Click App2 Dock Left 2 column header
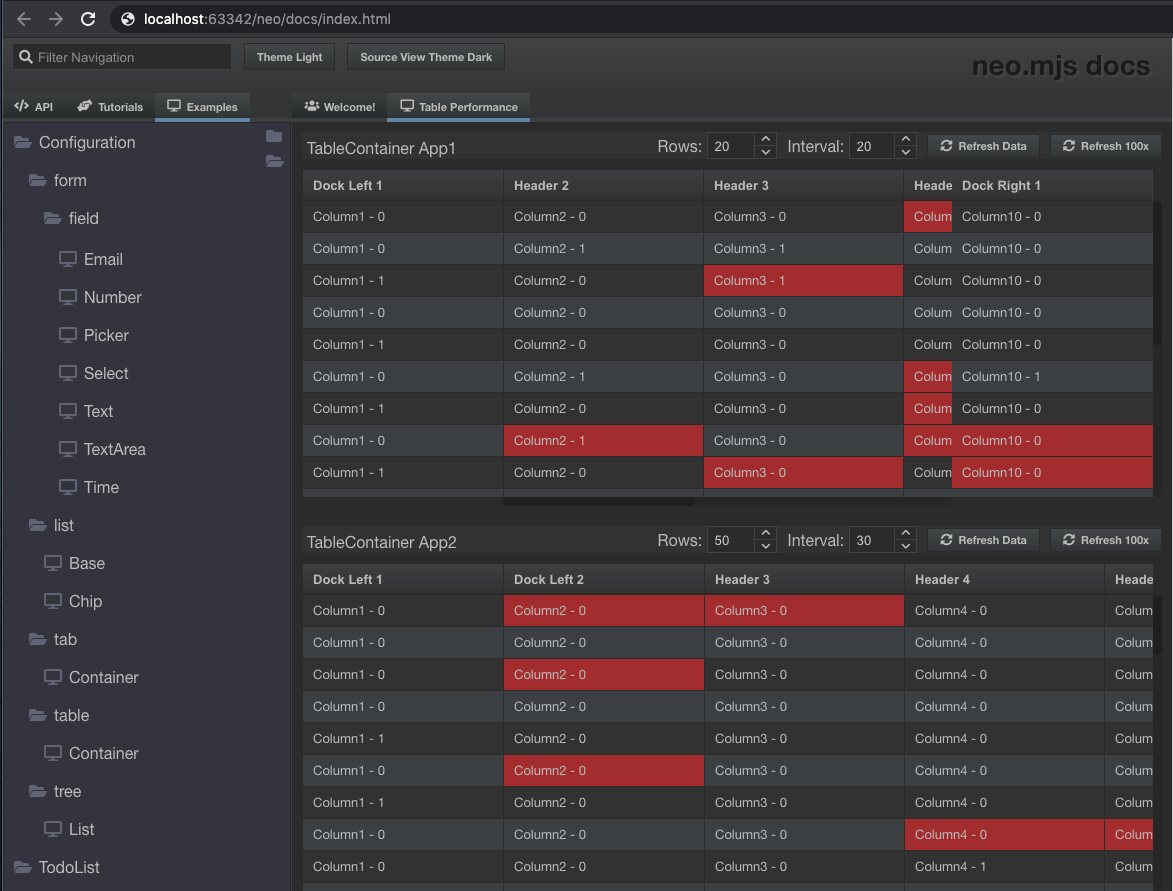 pyautogui.click(x=604, y=579)
